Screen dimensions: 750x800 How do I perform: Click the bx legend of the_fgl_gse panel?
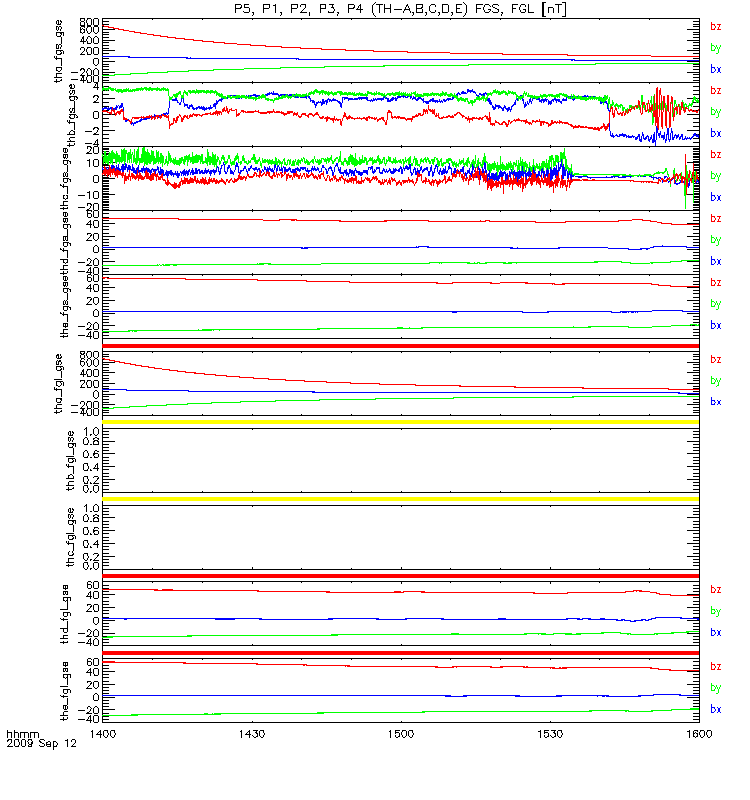(x=716, y=710)
